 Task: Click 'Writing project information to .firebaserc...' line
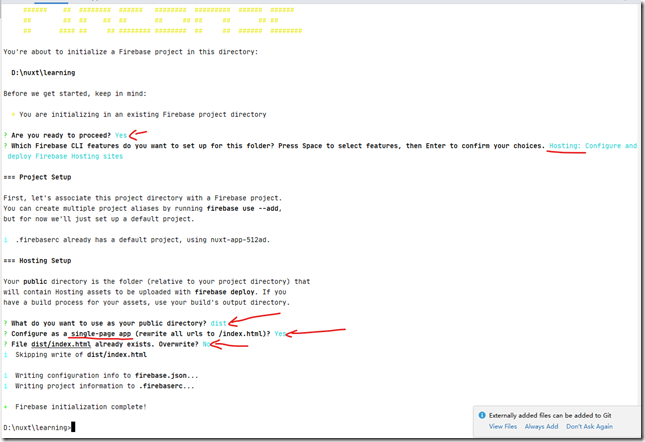[104, 386]
